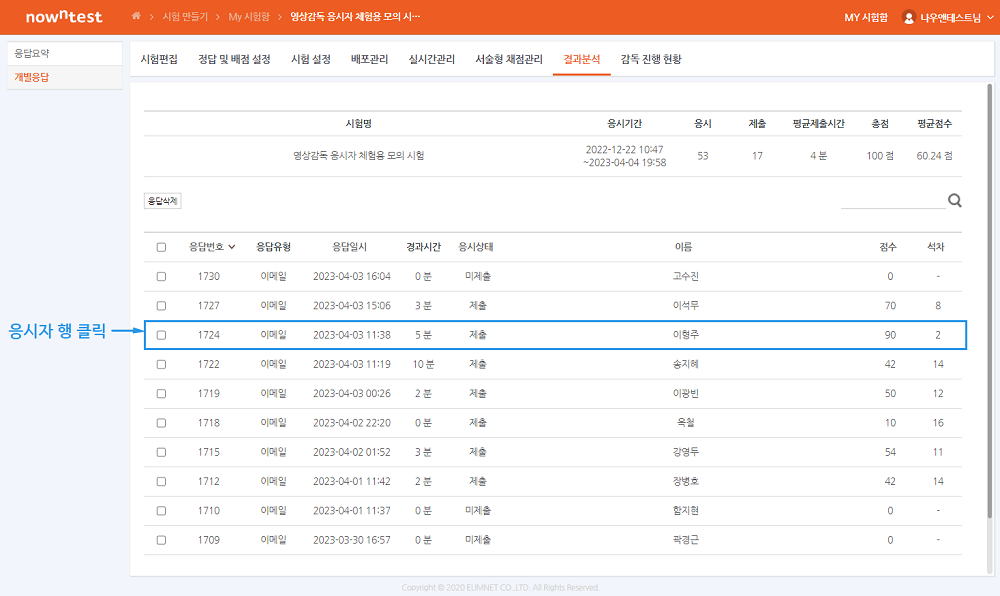The width and height of the screenshot is (1000, 596).
Task: Click the nowntest logo
Action: (x=64, y=17)
